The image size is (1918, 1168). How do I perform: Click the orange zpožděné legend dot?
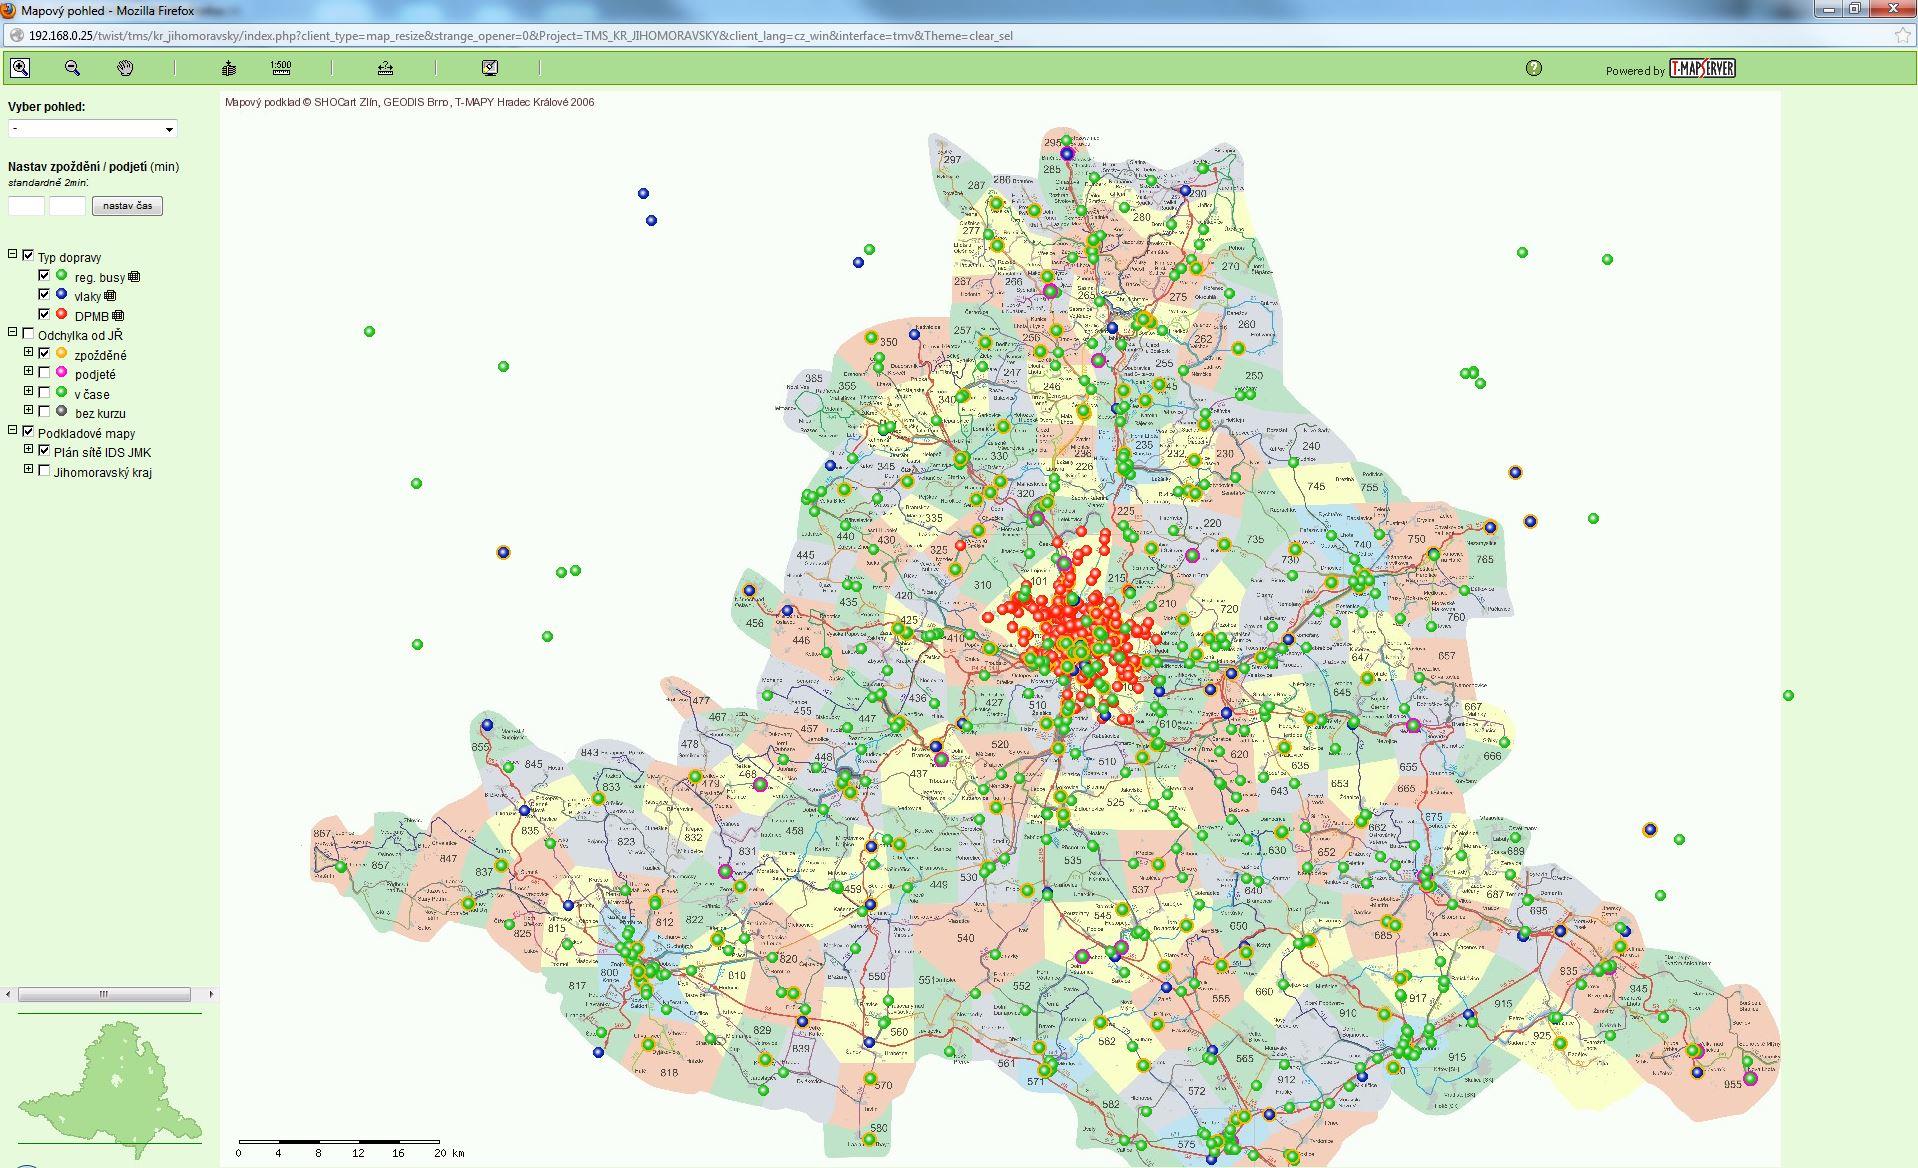(x=62, y=353)
